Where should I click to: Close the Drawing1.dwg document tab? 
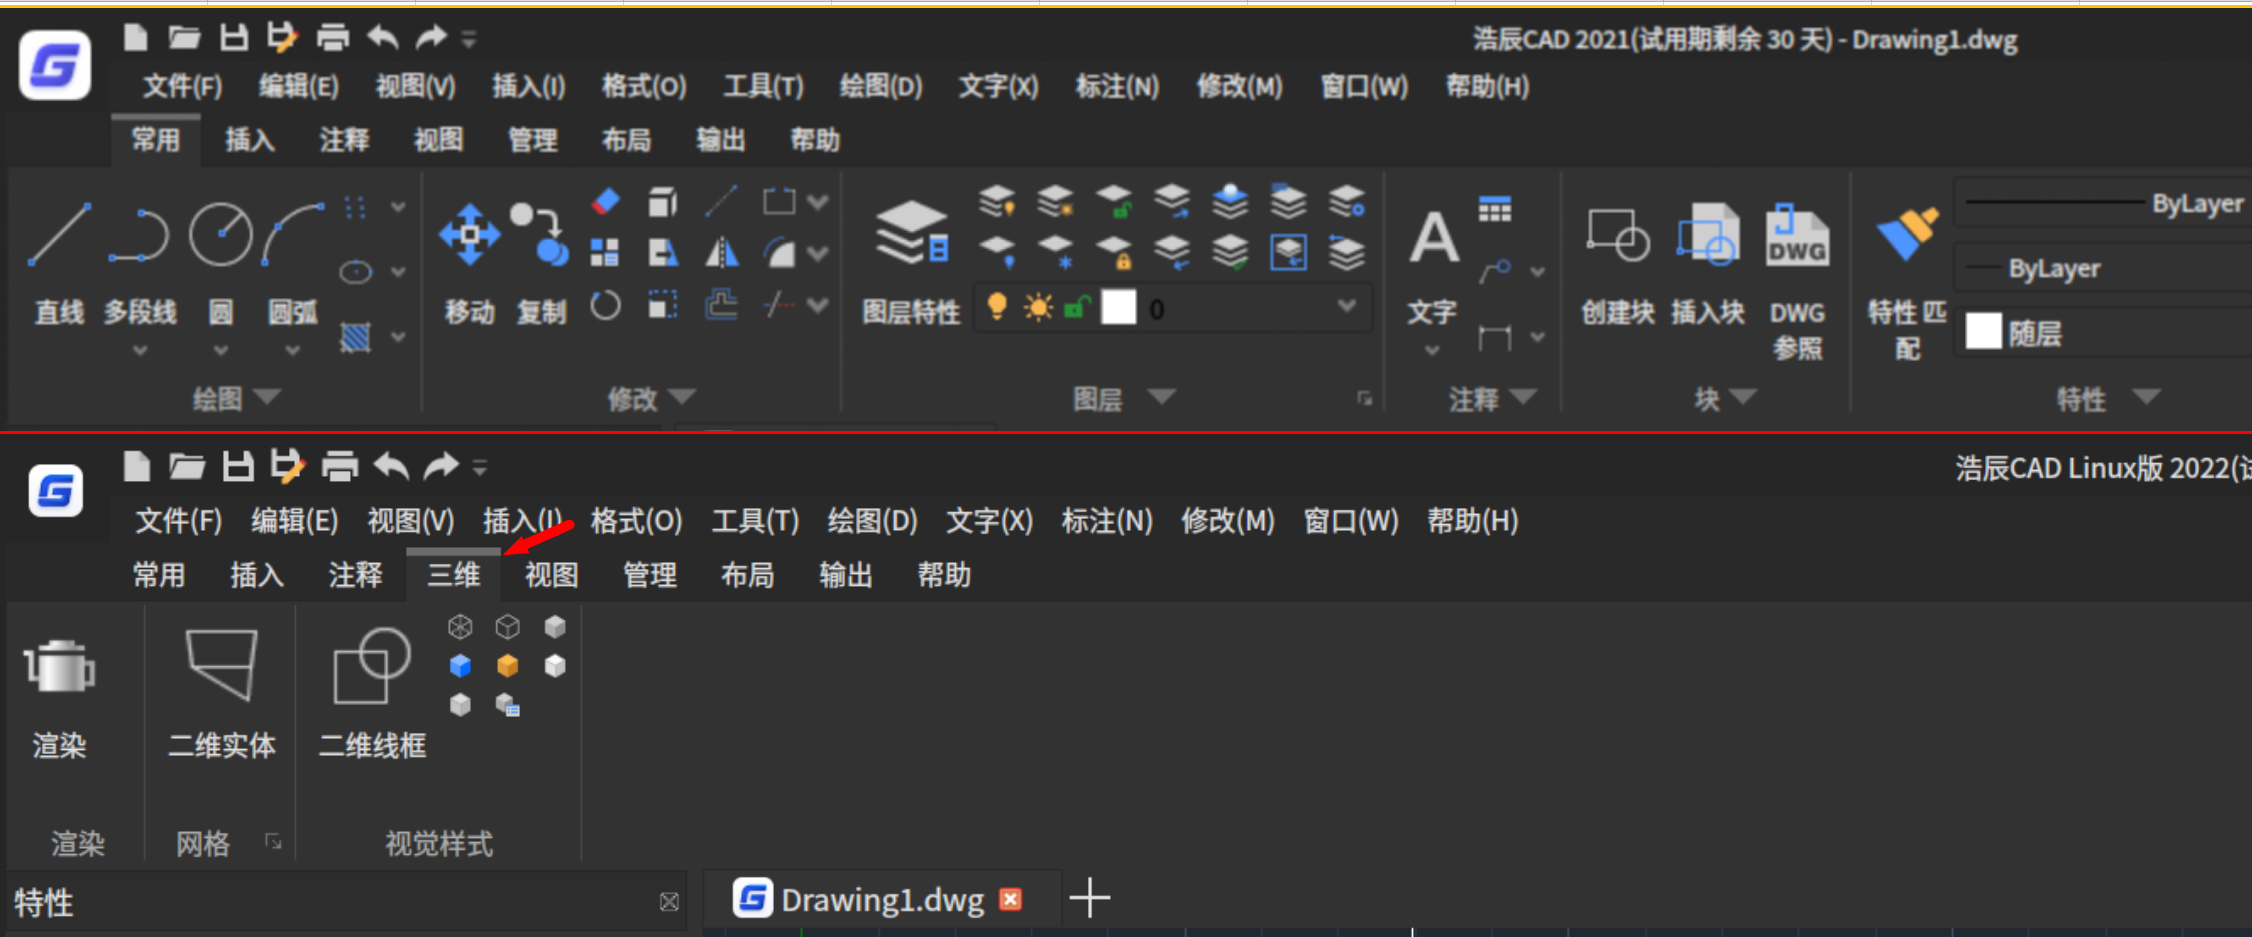(x=1011, y=899)
